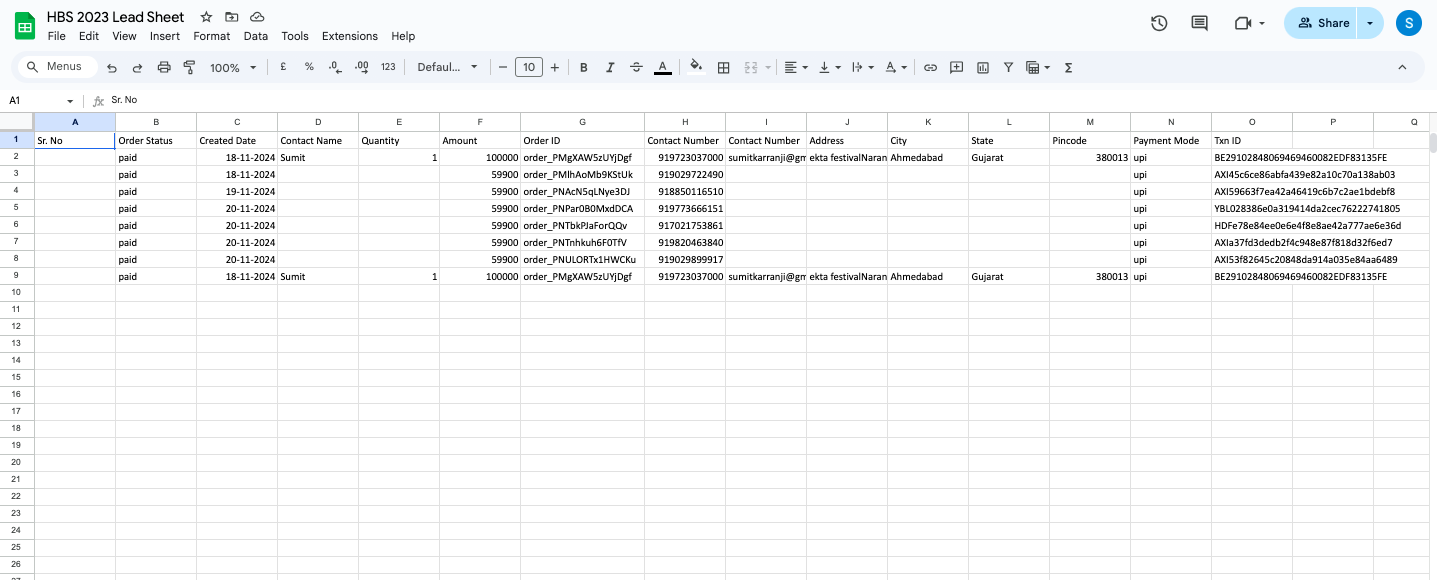Click the font size input field

[x=529, y=67]
